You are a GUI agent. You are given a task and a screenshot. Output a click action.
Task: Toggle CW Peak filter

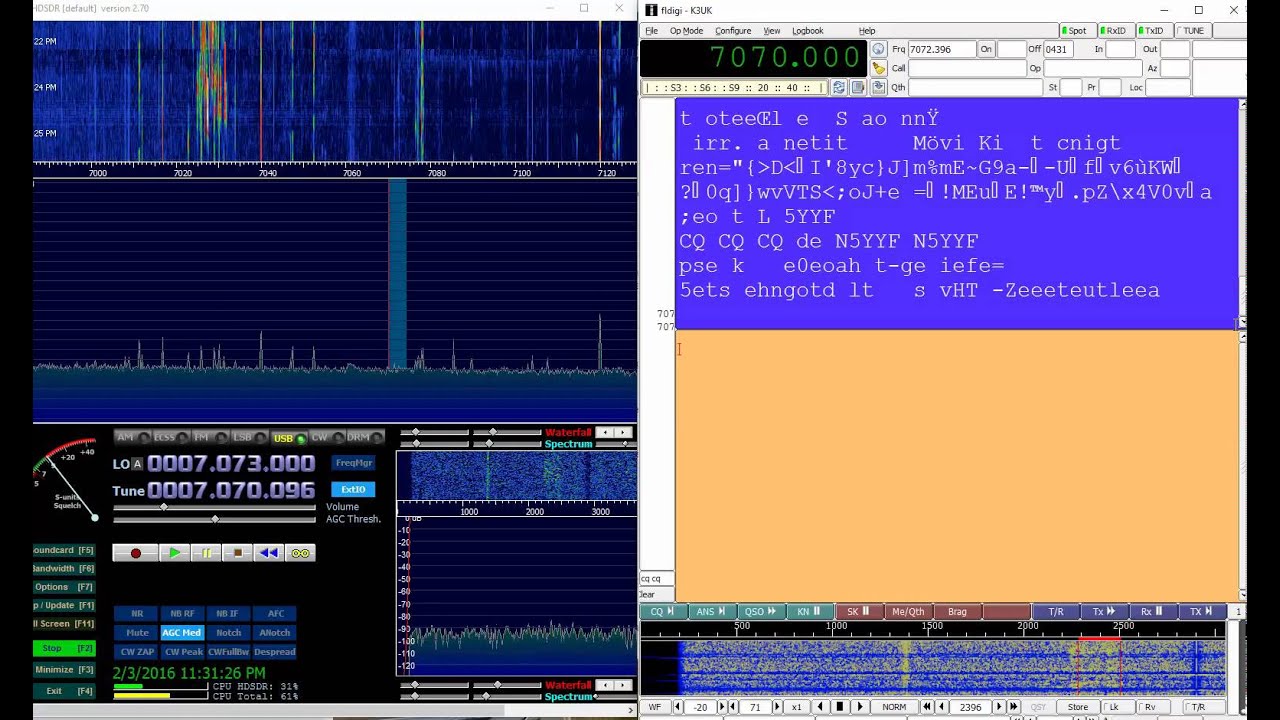(x=183, y=652)
